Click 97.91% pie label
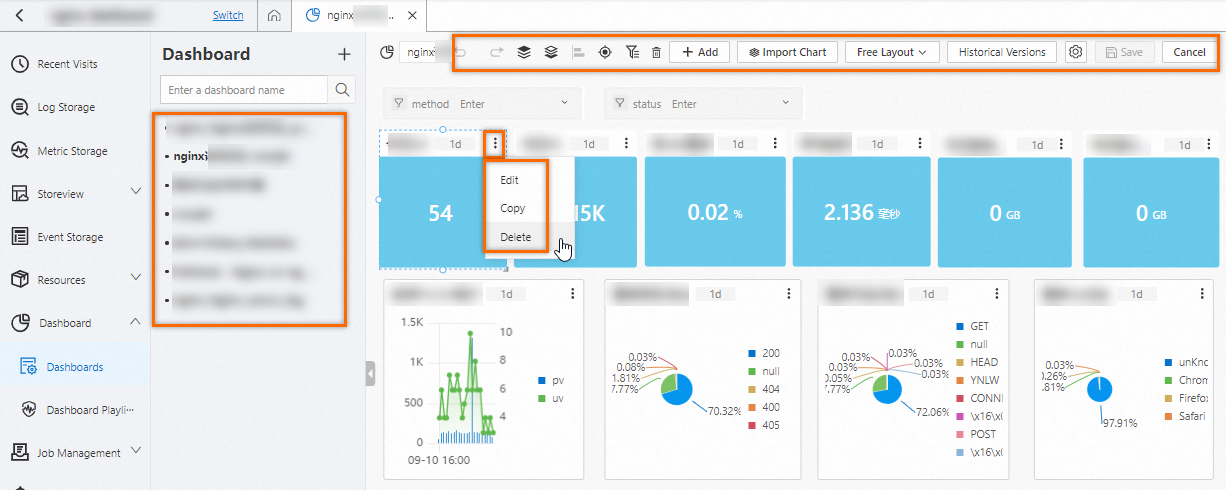Image resolution: width=1226 pixels, height=490 pixels. (1118, 424)
